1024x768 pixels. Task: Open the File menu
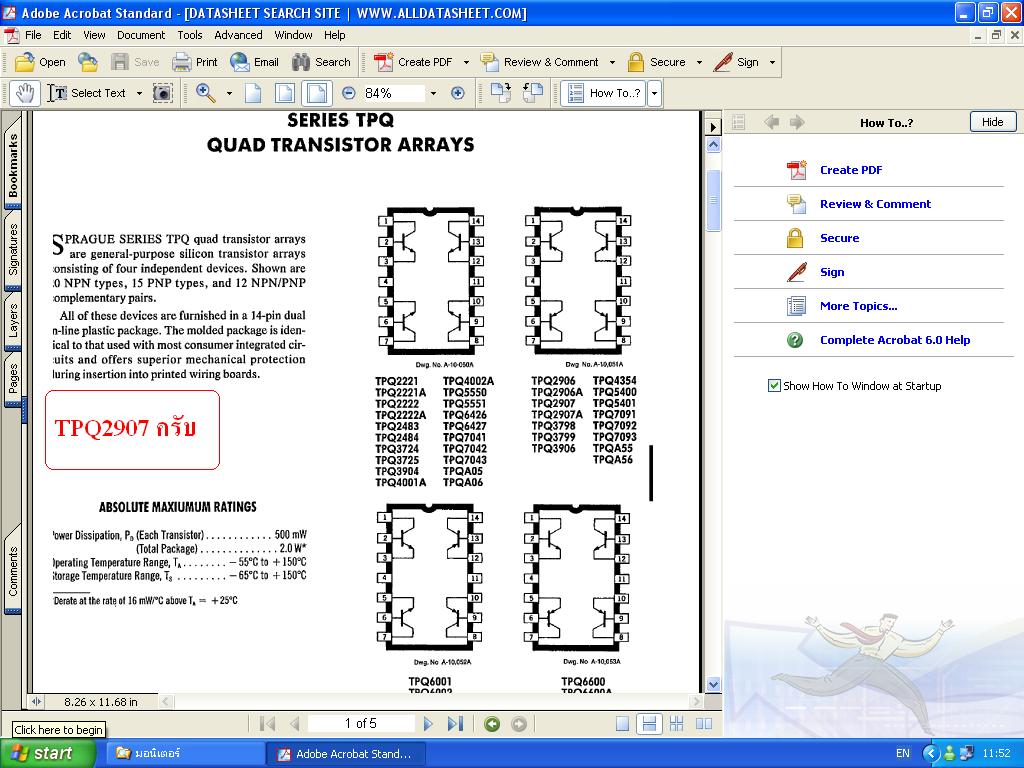tap(33, 35)
